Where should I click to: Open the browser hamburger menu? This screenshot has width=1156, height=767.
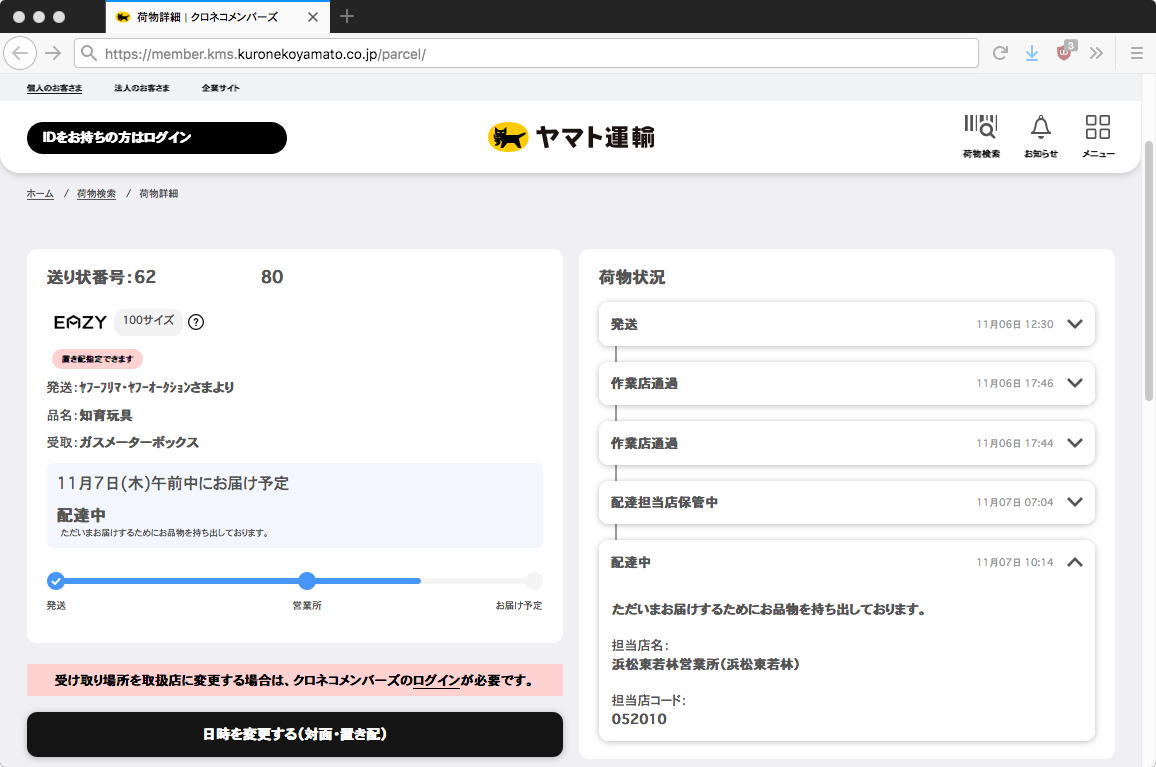1137,53
